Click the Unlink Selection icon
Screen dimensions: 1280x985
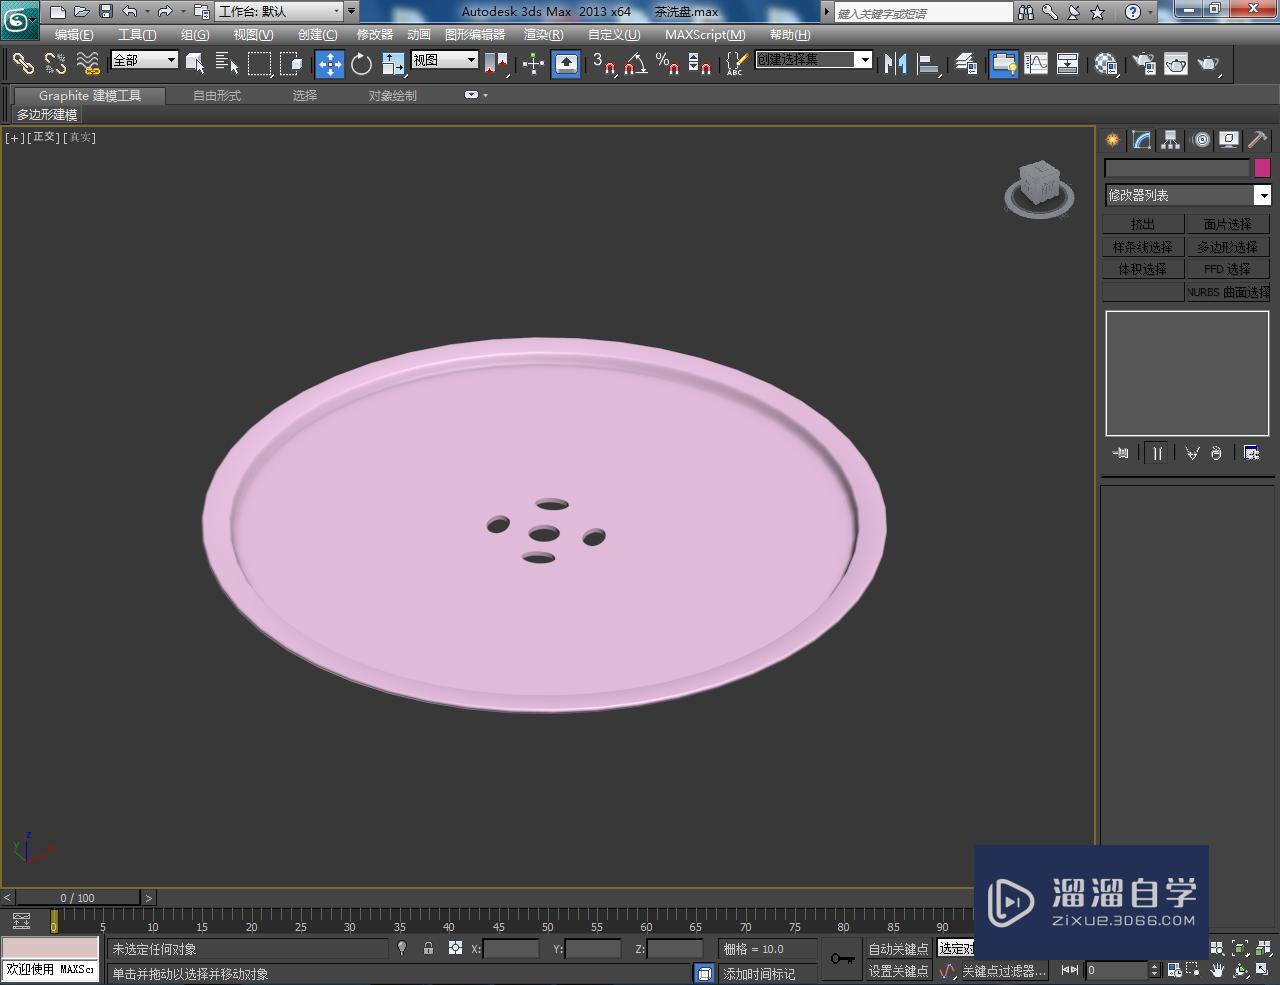(55, 64)
